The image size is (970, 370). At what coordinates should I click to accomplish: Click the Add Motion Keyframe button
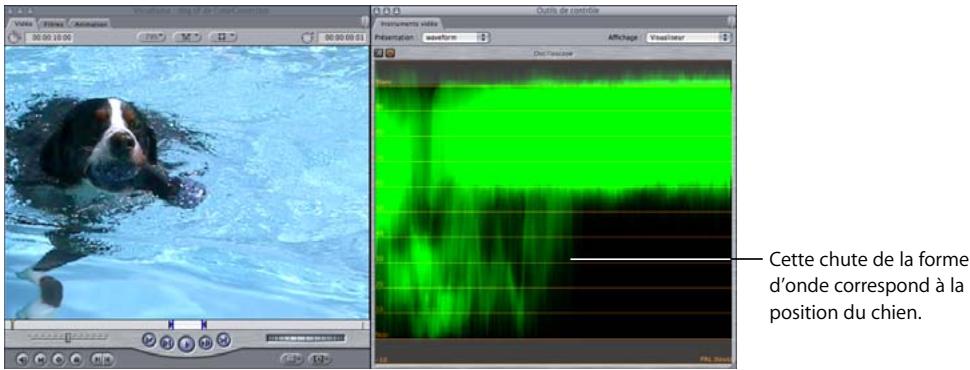58,358
